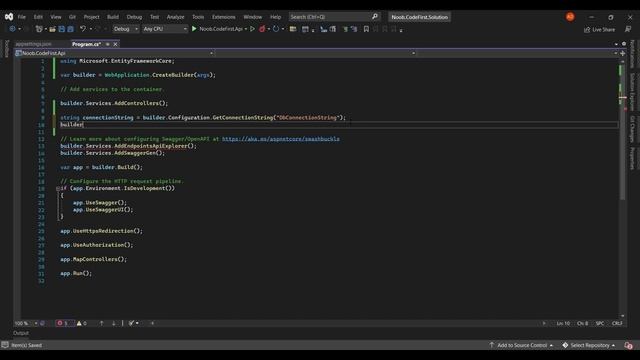
Task: Click the user account avatar
Action: coord(570,17)
